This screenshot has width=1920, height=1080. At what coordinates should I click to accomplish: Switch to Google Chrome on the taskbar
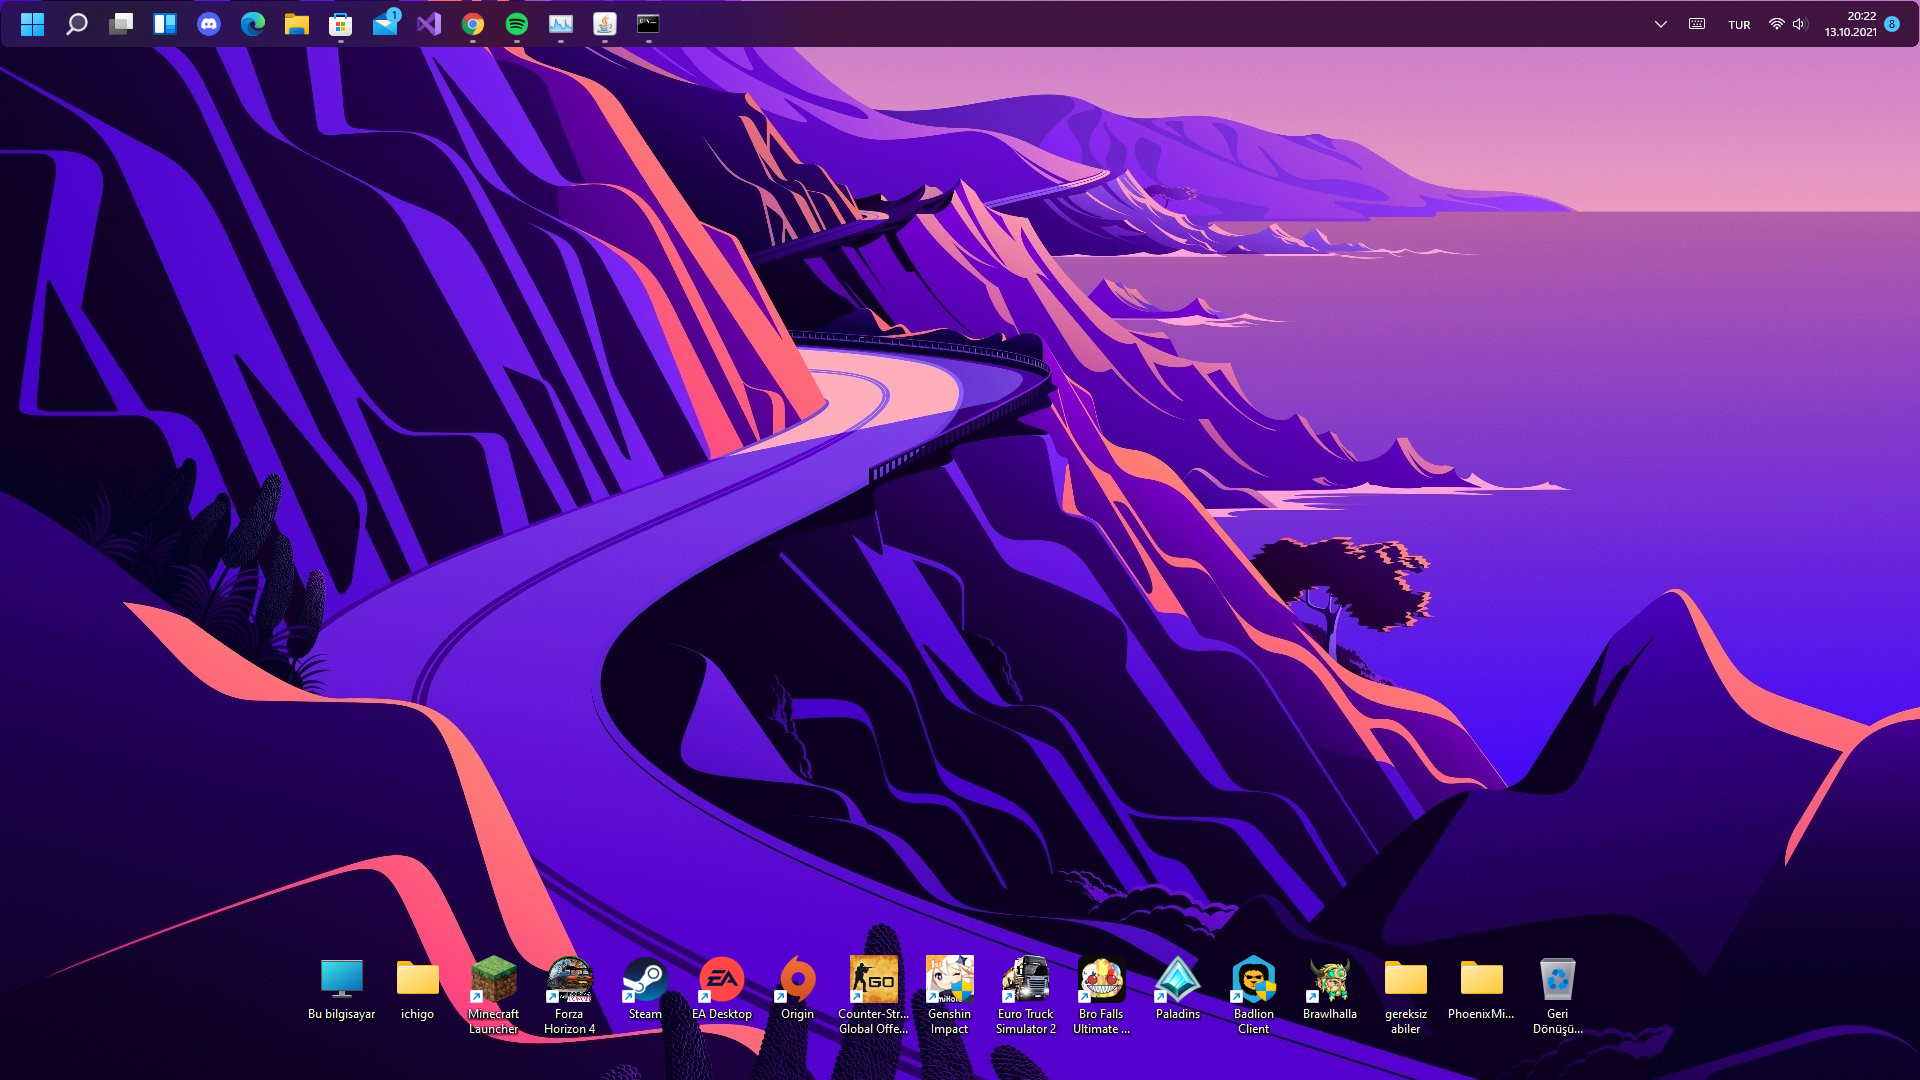click(473, 24)
